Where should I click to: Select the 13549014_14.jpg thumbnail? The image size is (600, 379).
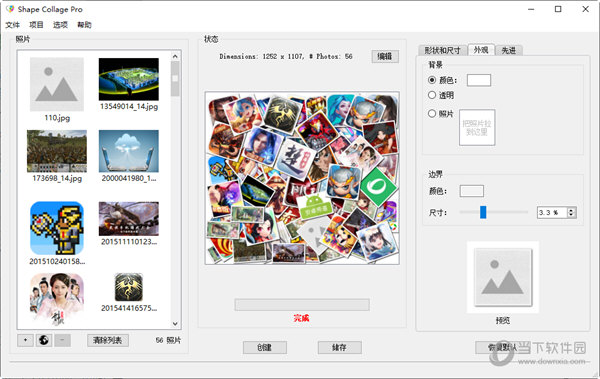129,79
